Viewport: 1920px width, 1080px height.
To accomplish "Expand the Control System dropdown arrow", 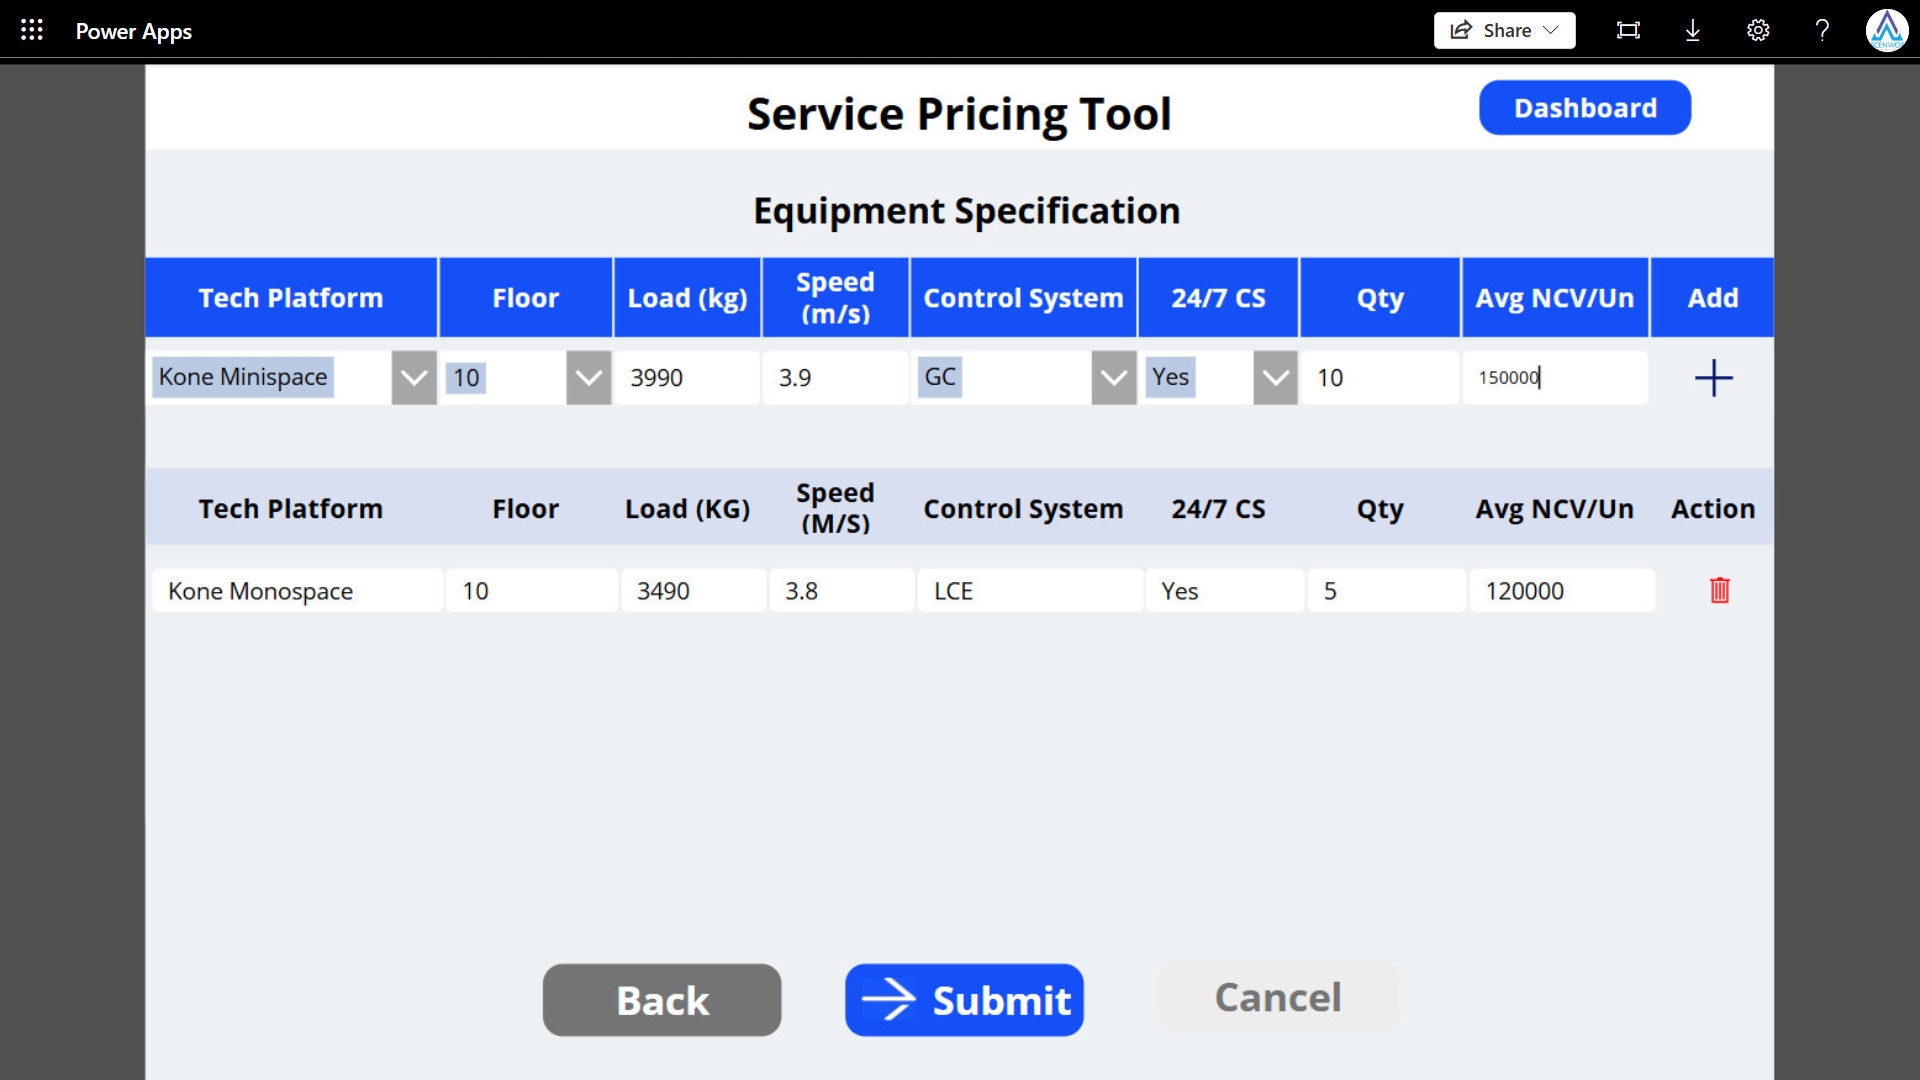I will [1113, 378].
